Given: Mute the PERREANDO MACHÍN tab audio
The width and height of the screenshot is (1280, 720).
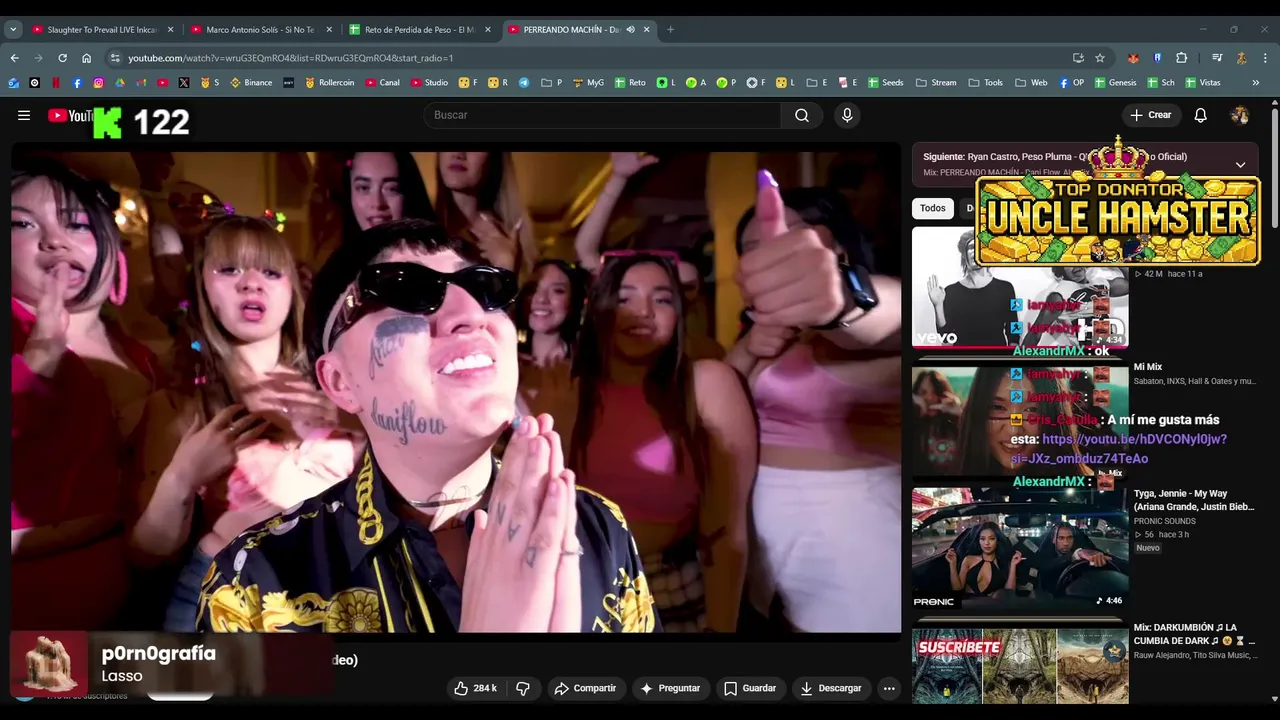Looking at the screenshot, I should pyautogui.click(x=630, y=29).
